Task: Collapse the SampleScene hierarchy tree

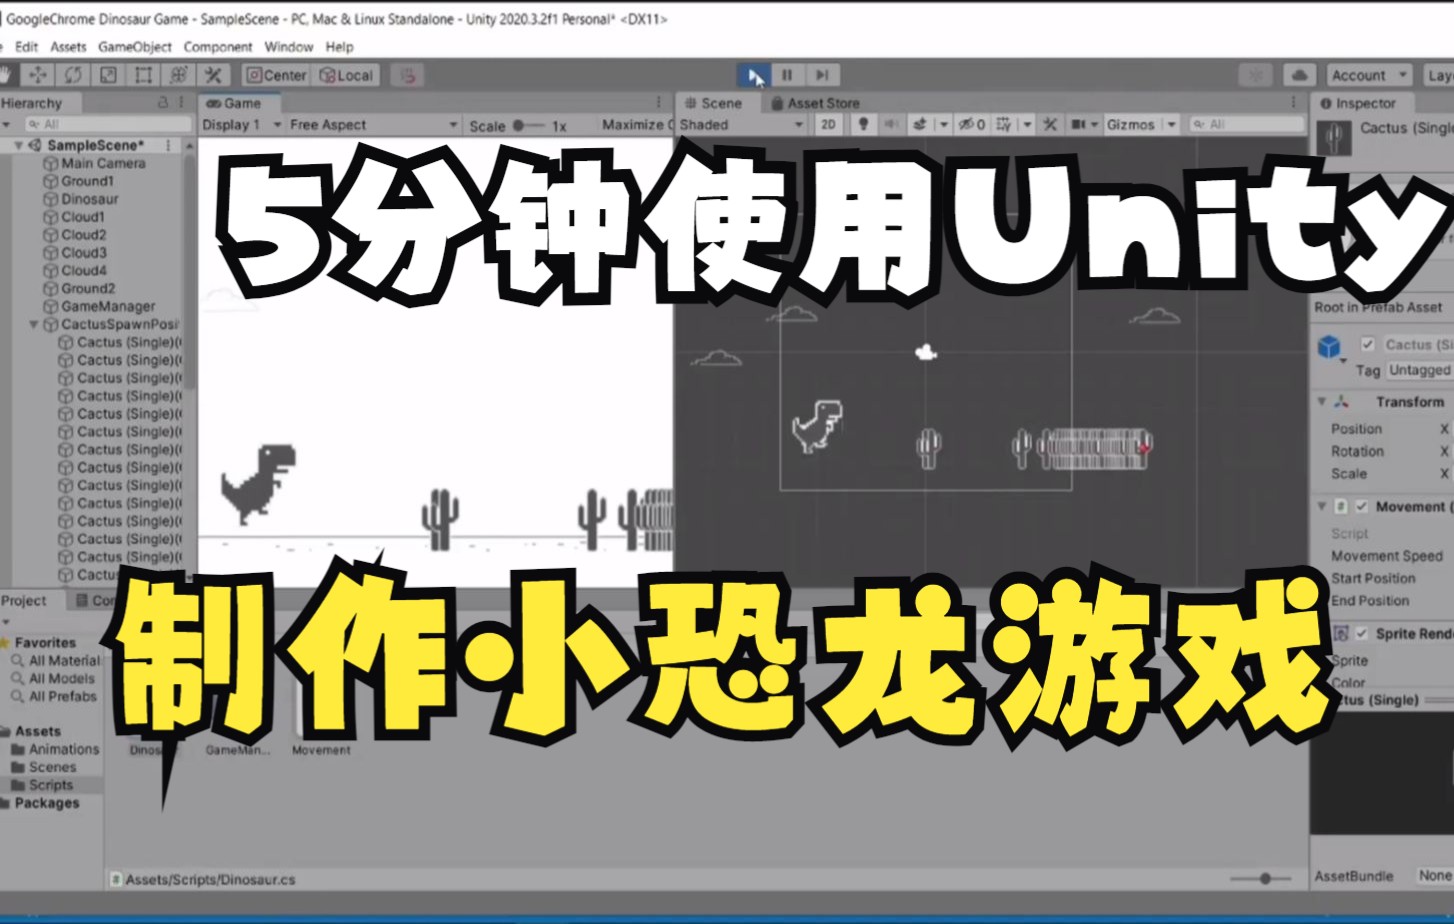Action: [x=17, y=144]
